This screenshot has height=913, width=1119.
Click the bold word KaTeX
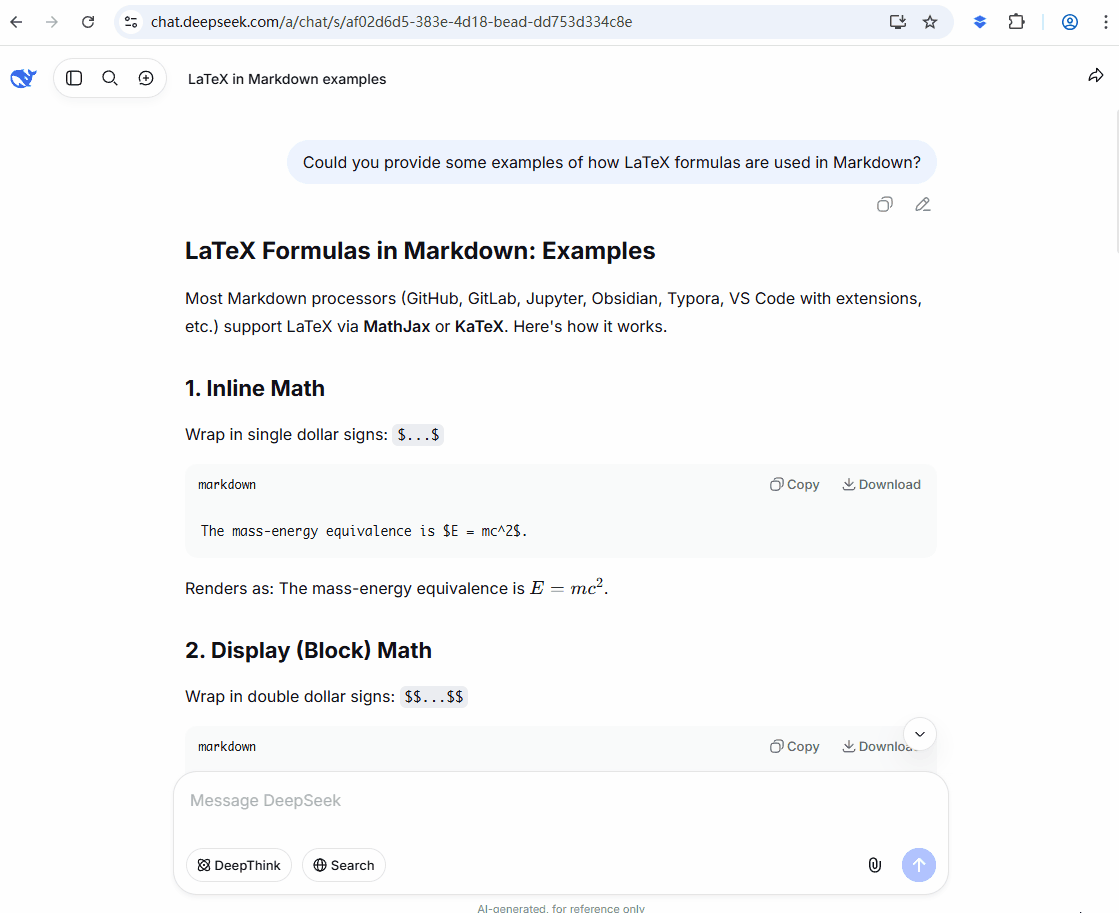(480, 327)
